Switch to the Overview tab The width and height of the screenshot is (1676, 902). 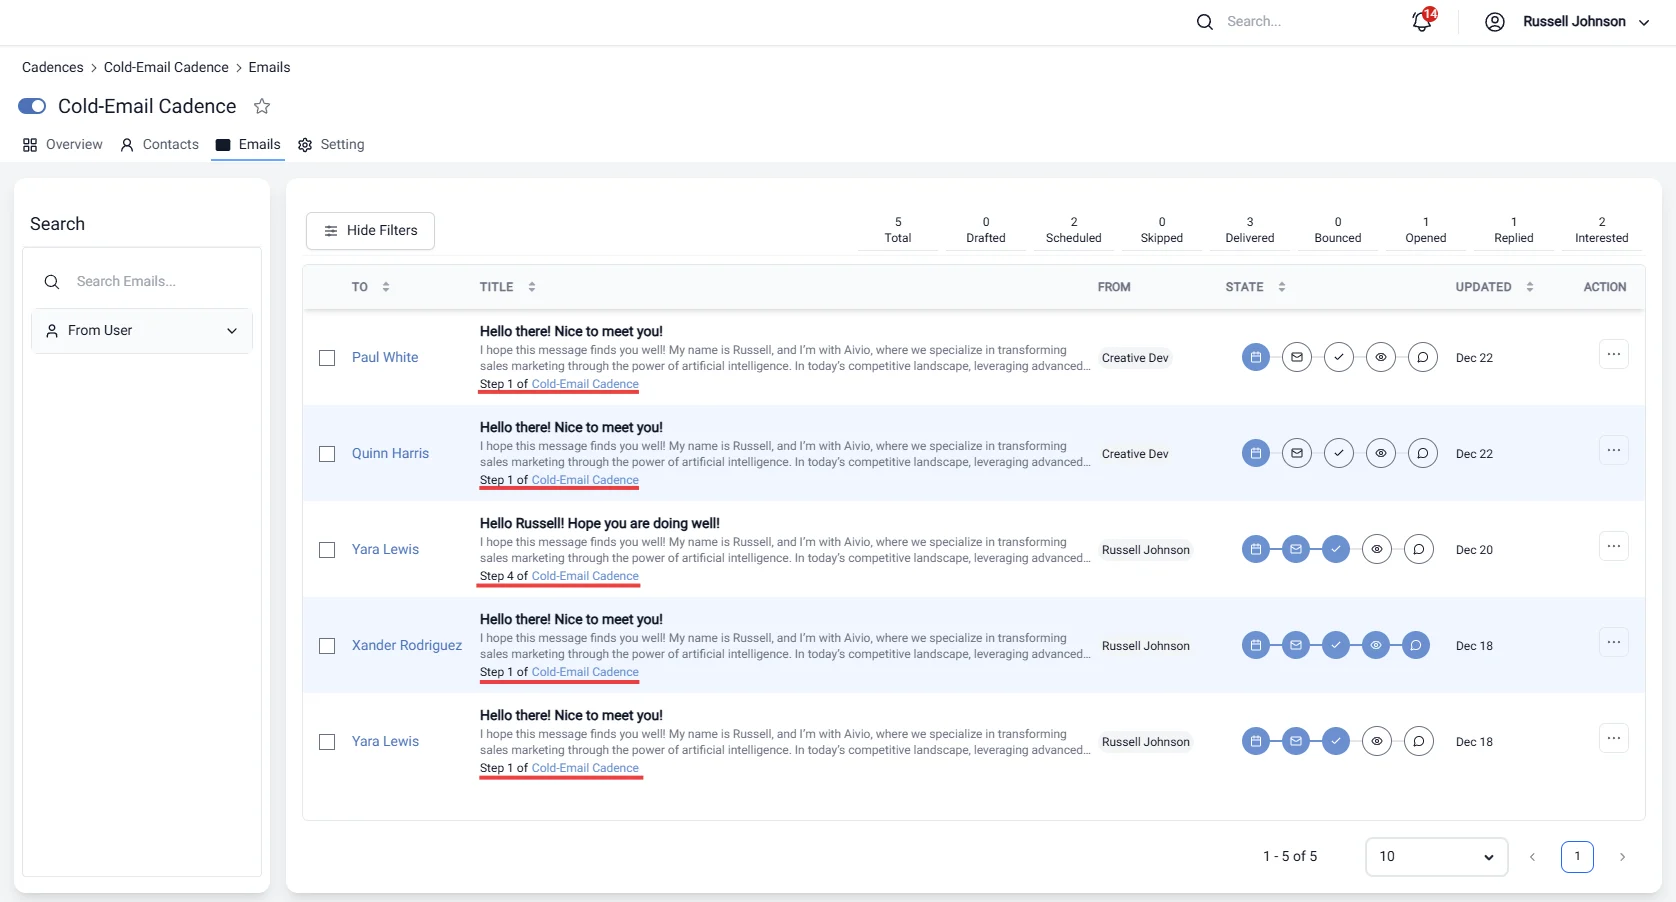(x=63, y=145)
